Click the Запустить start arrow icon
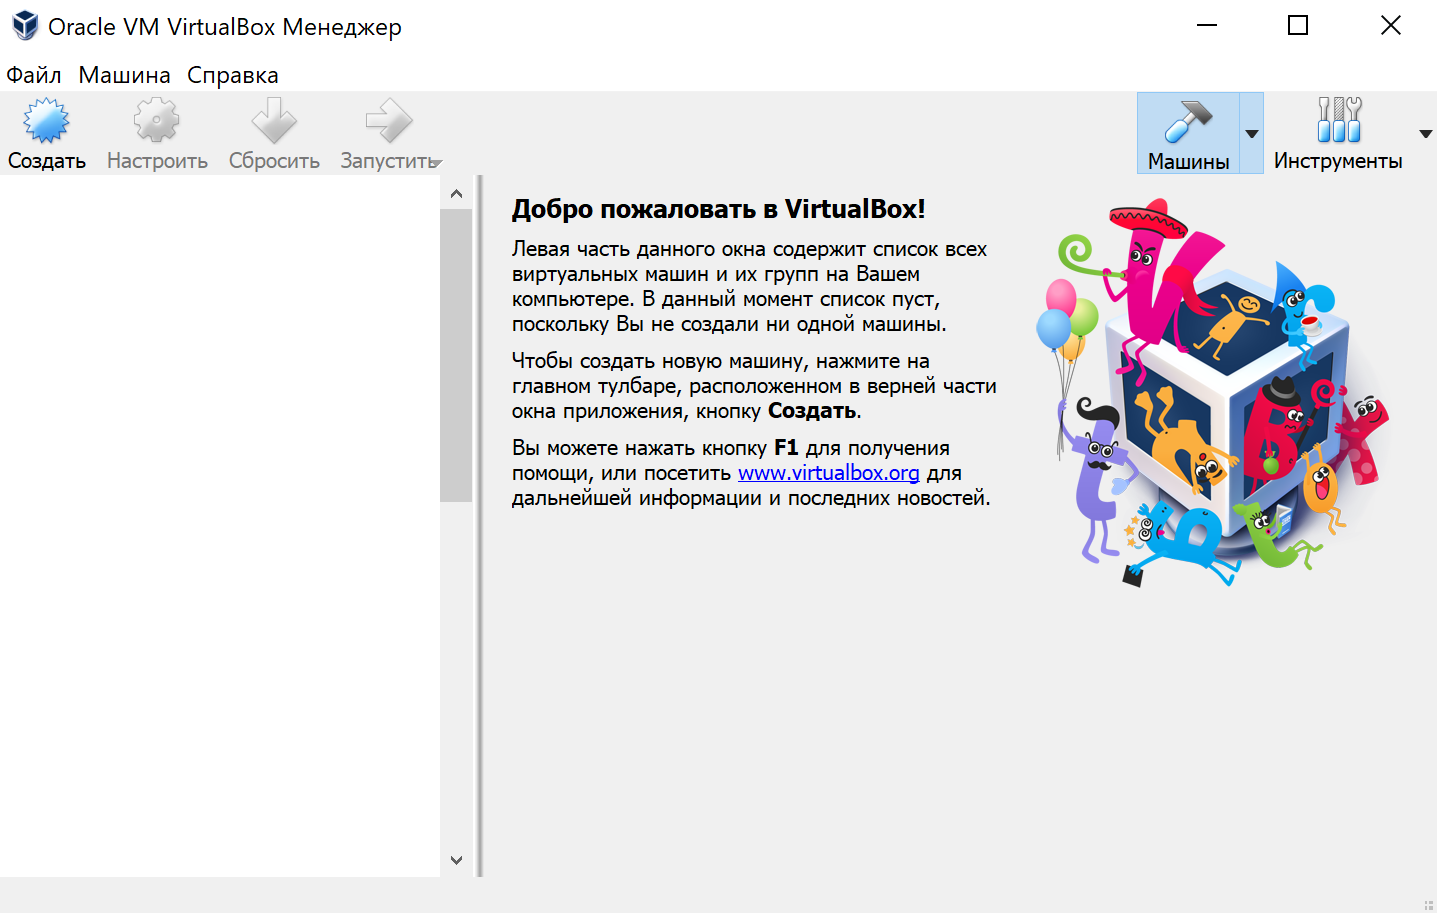Screen dimensions: 1437x913 click(385, 120)
